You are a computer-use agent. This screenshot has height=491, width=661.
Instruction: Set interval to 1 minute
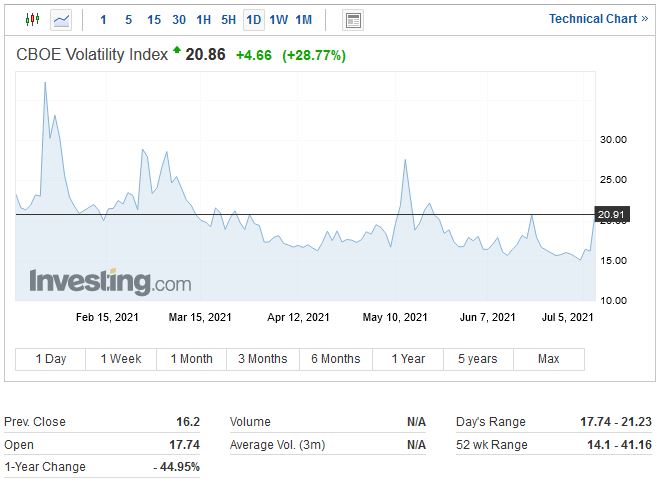103,20
